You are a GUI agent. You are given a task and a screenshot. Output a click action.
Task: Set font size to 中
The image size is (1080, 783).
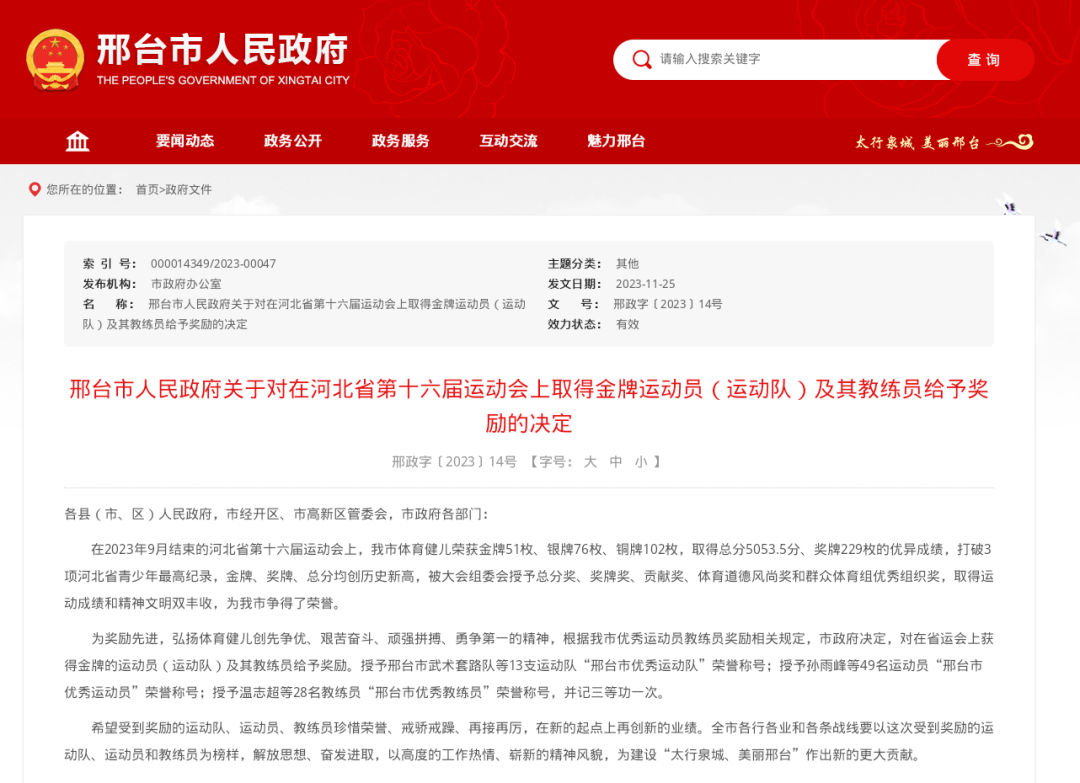tap(616, 462)
